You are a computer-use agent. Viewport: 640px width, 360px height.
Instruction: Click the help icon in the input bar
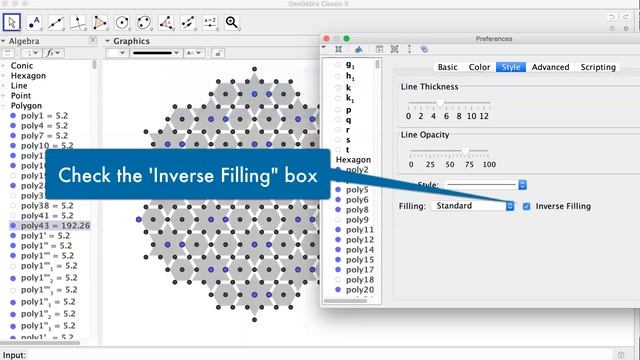click(621, 355)
